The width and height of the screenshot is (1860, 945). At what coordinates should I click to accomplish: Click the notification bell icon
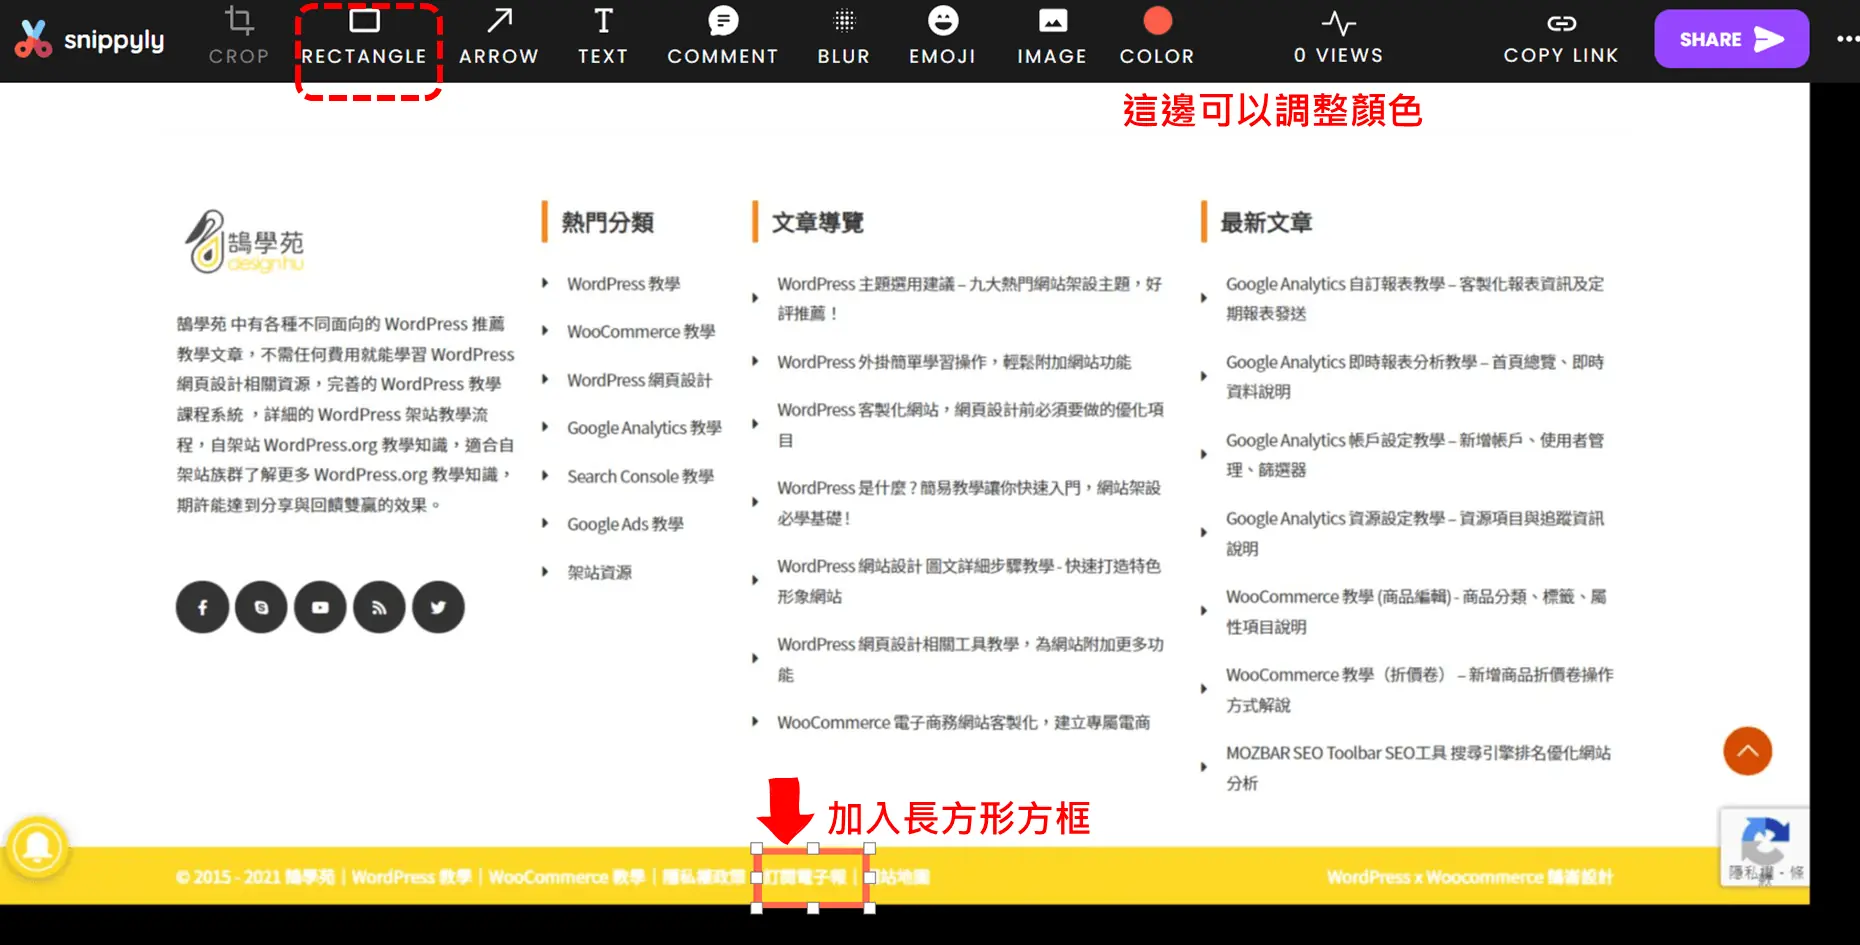pos(37,848)
